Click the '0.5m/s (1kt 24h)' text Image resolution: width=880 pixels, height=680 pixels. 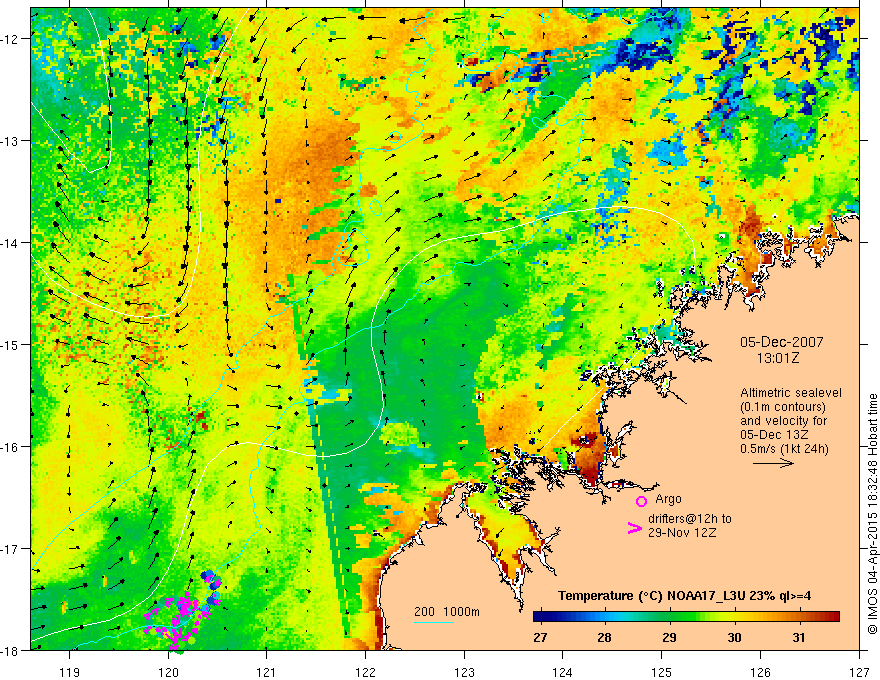click(x=784, y=449)
